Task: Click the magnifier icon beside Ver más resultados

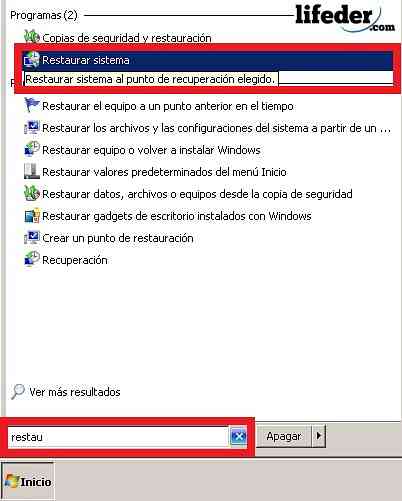Action: click(x=18, y=391)
